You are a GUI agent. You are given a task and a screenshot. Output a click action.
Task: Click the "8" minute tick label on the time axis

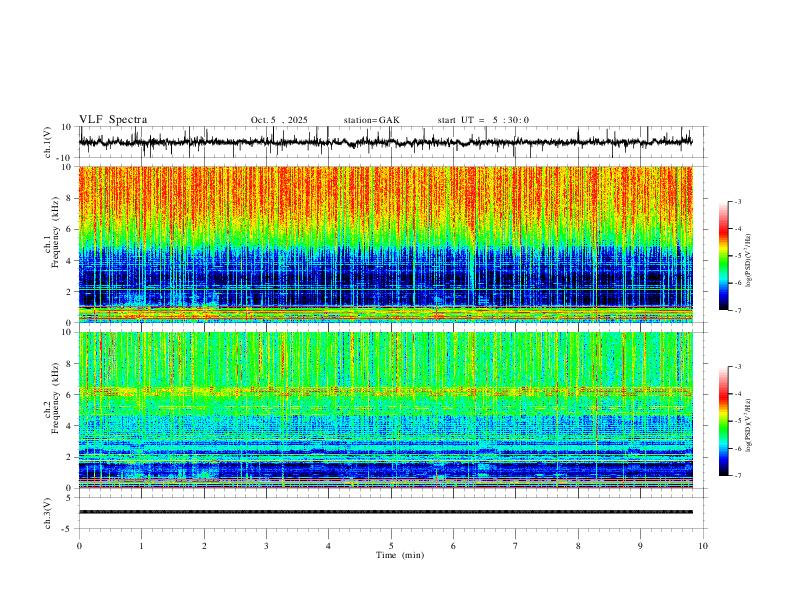[x=578, y=546]
